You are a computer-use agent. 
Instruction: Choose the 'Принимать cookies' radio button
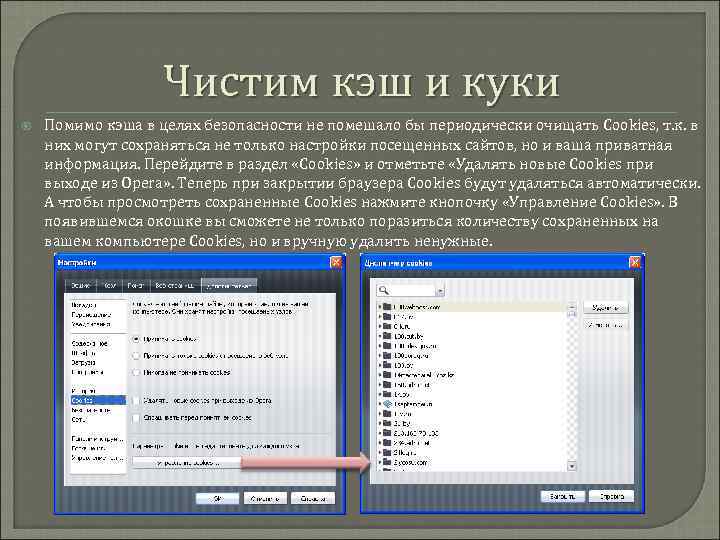pos(136,339)
